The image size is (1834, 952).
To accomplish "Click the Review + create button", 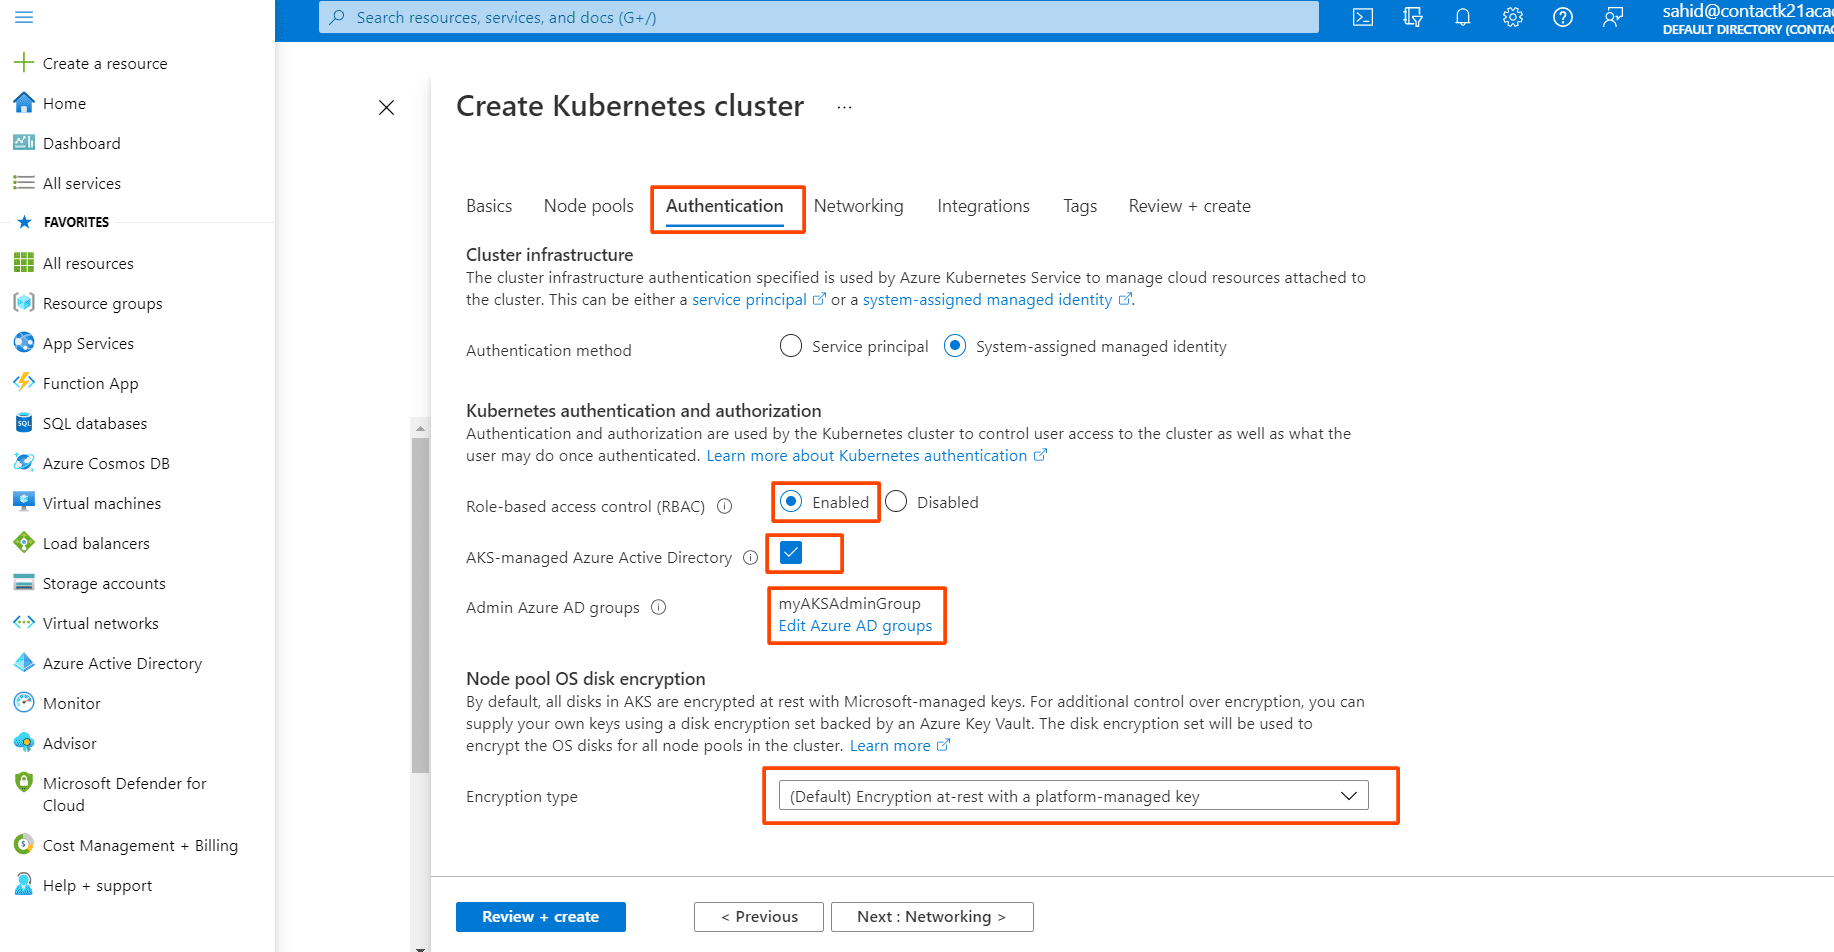I will 540,917.
